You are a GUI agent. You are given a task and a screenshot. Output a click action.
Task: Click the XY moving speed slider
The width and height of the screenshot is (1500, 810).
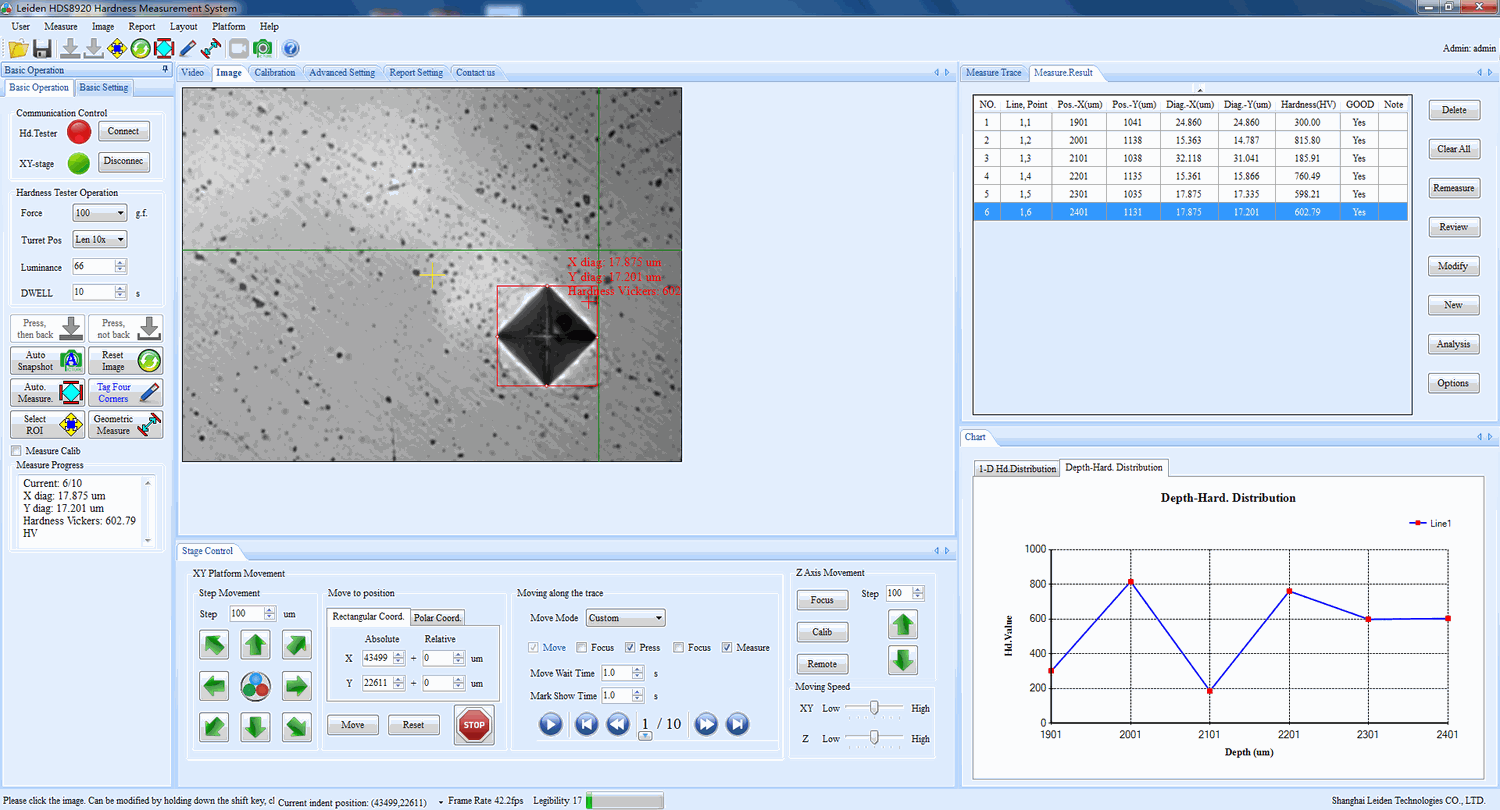pyautogui.click(x=874, y=708)
